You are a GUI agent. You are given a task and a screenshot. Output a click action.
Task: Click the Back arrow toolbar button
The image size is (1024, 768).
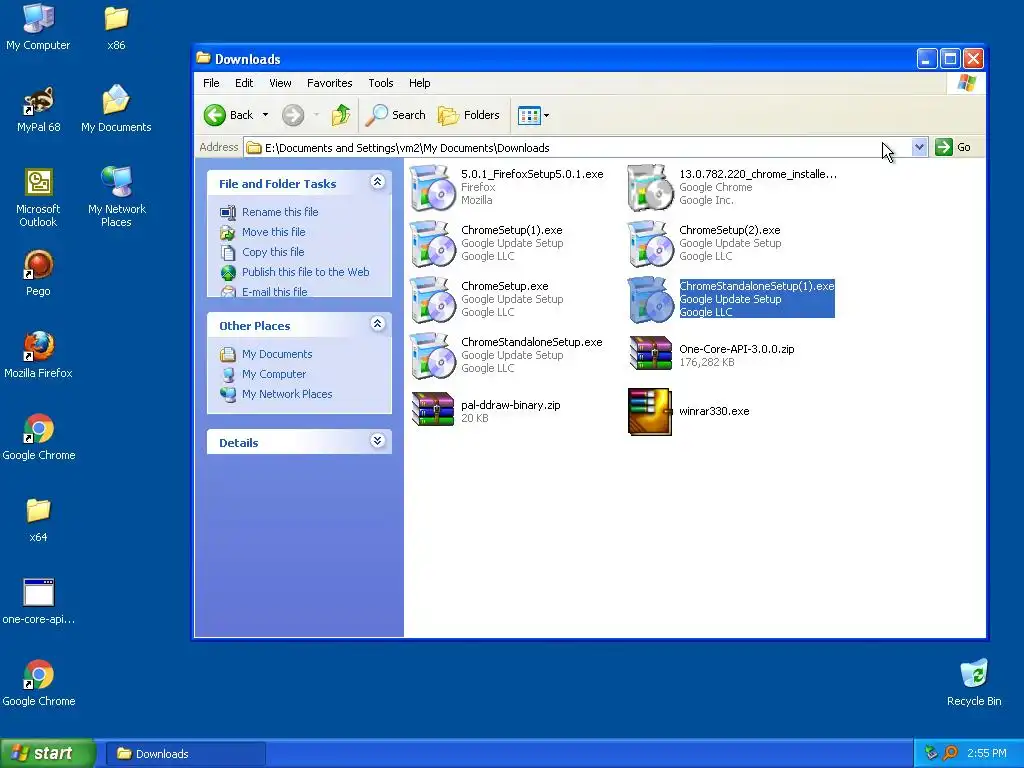(x=229, y=115)
